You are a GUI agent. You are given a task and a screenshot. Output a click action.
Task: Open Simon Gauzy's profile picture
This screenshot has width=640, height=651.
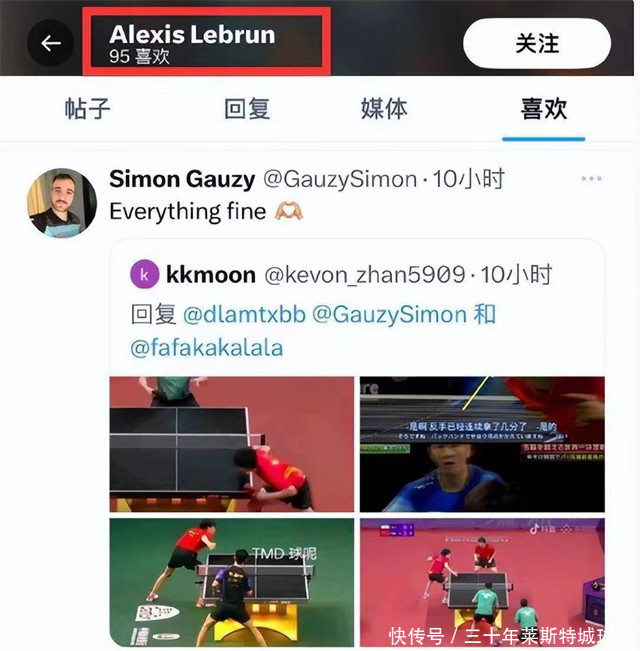[62, 203]
